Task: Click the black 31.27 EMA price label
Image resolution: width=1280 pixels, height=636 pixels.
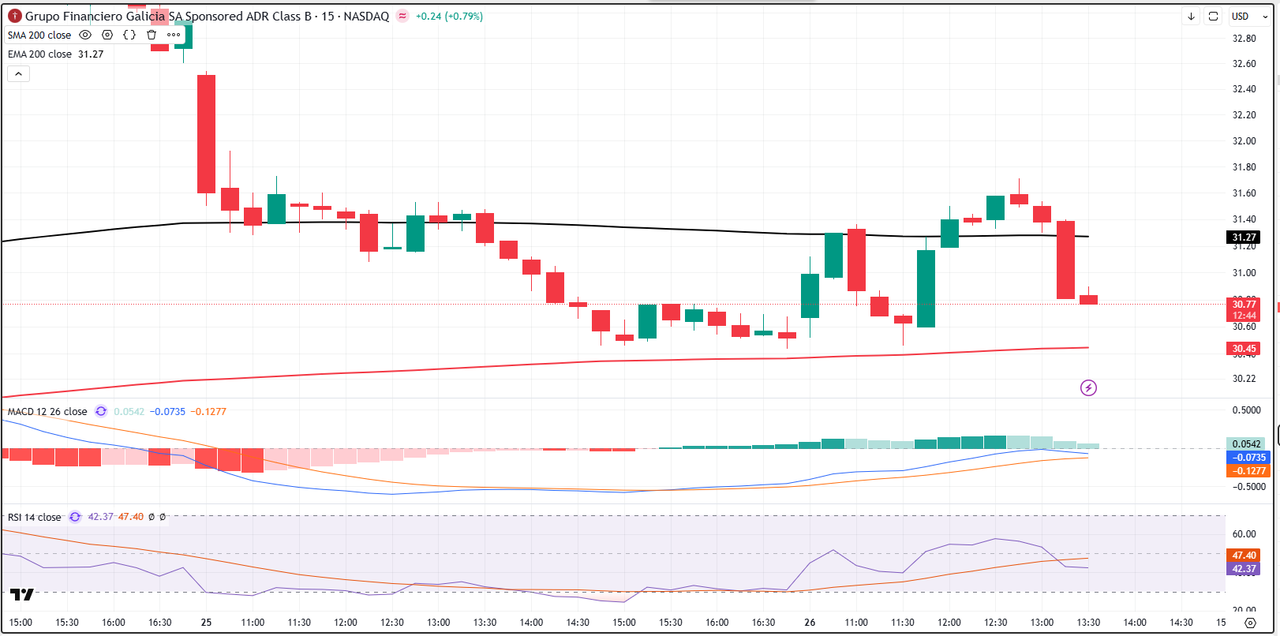Action: pos(1243,237)
